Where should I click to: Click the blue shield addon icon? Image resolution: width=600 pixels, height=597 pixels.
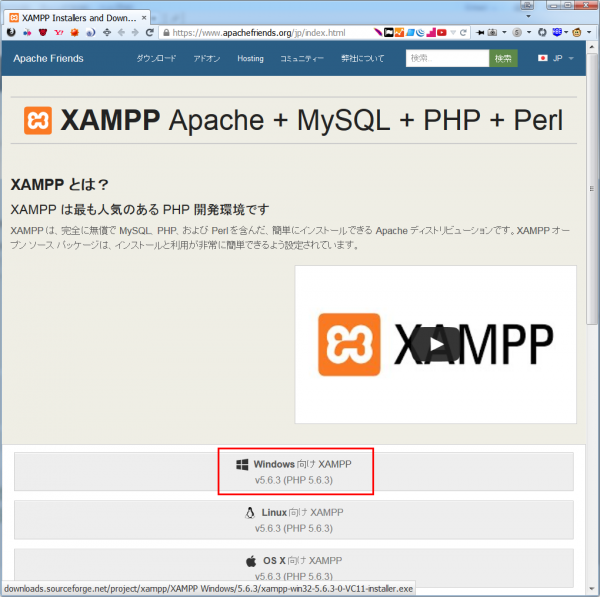pos(557,32)
